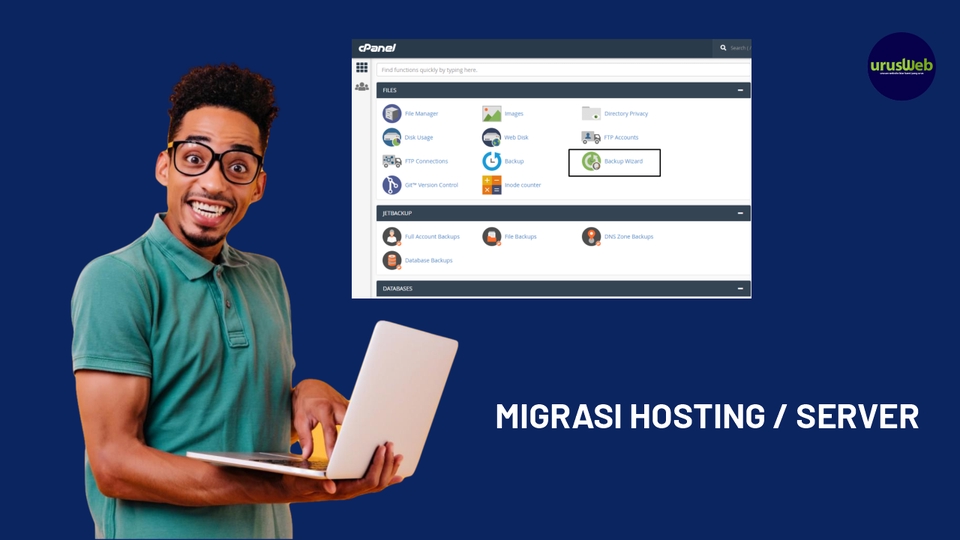Screen dimensions: 960x540
Task: Collapse the JETBACKUP section
Action: 740,213
